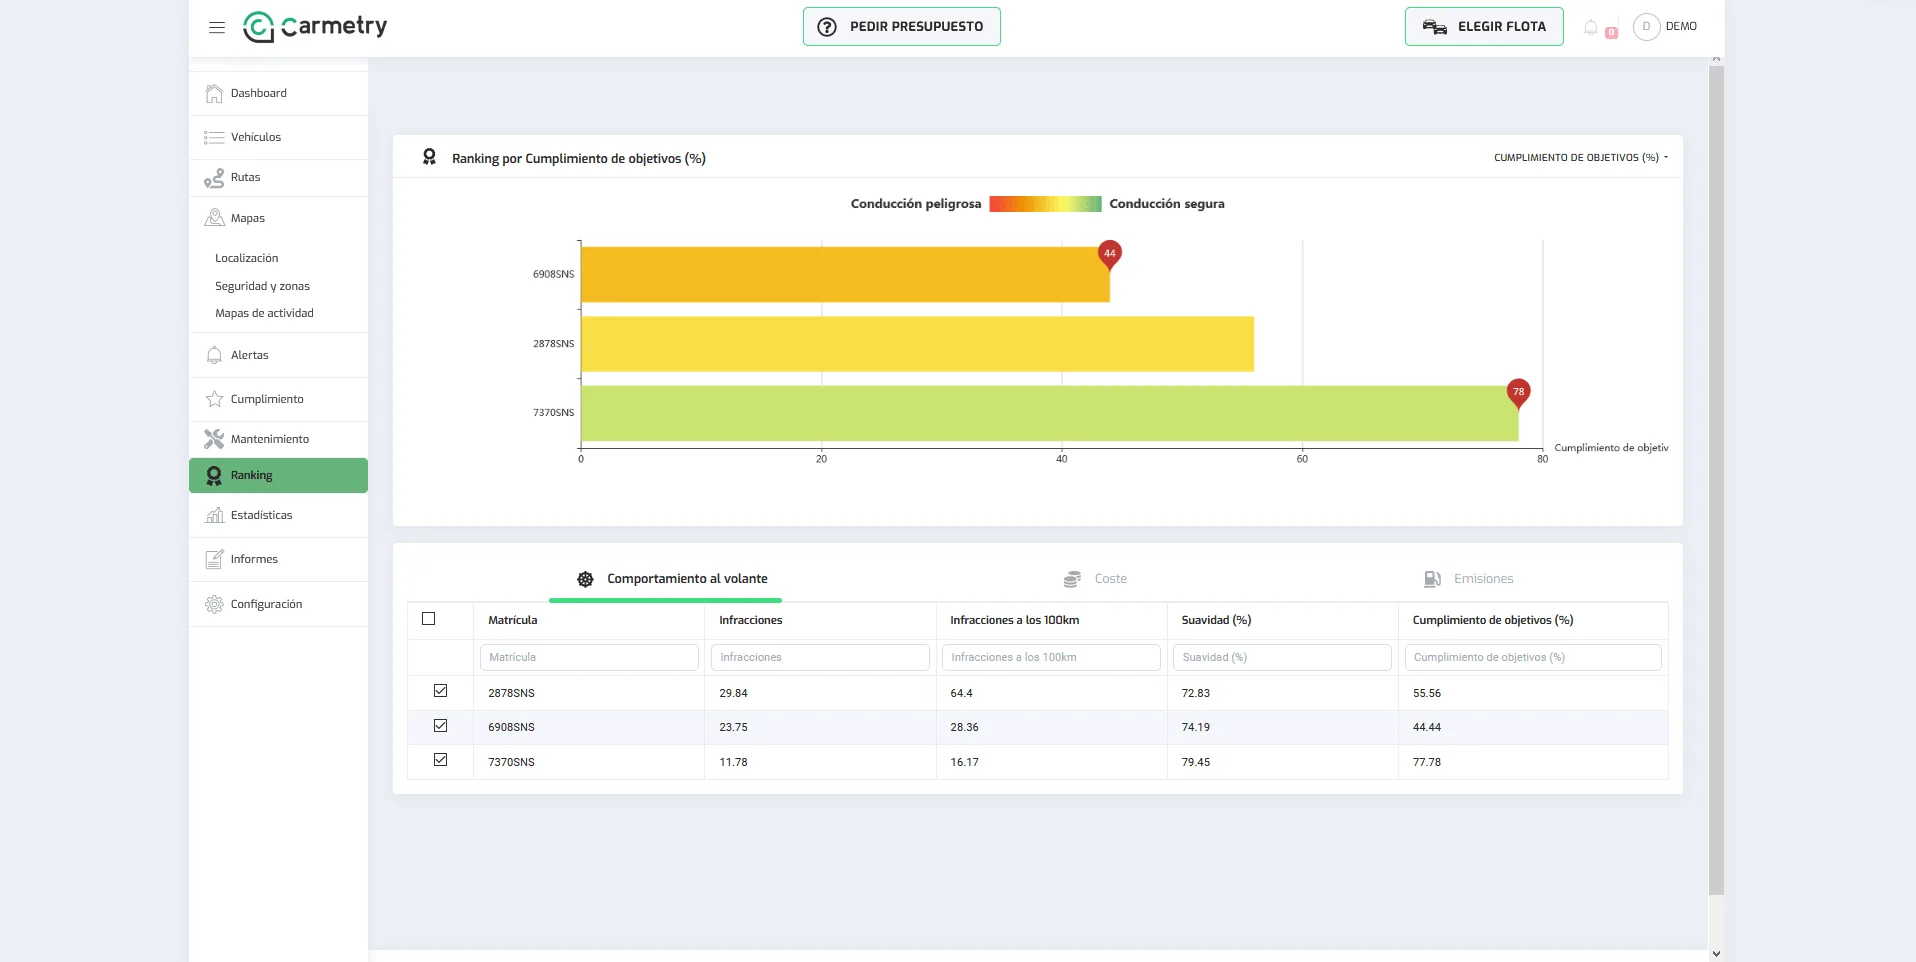Click the 77.78 cell value
1916x962 pixels.
[1427, 762]
